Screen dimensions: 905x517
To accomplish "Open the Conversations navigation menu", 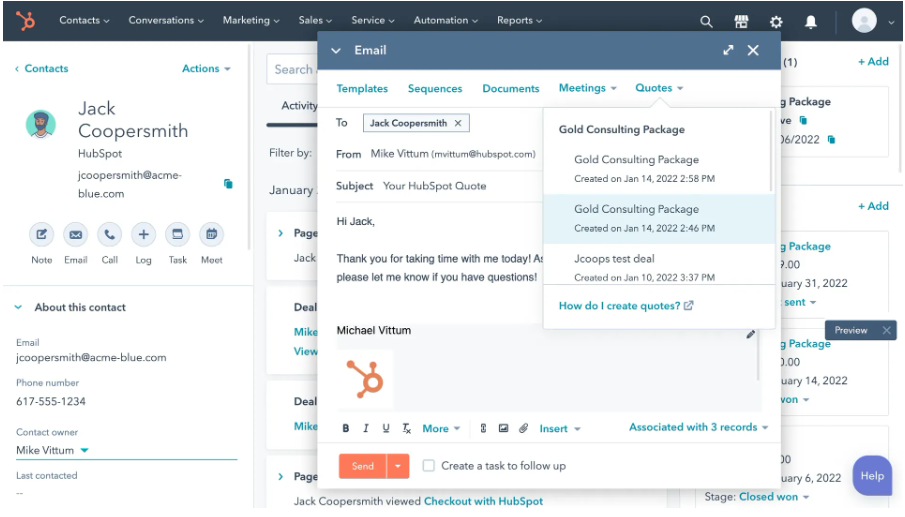I will click(166, 20).
